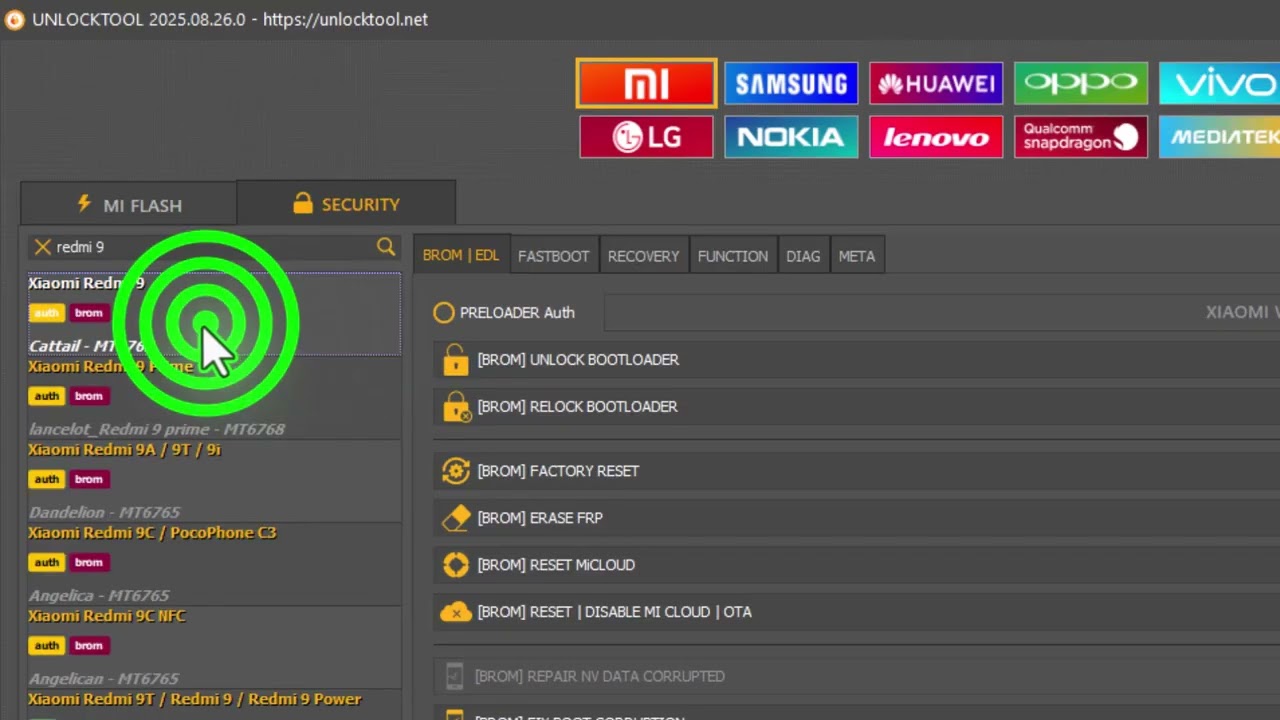
Task: Select the Vivo brand logo
Action: pos(1219,83)
